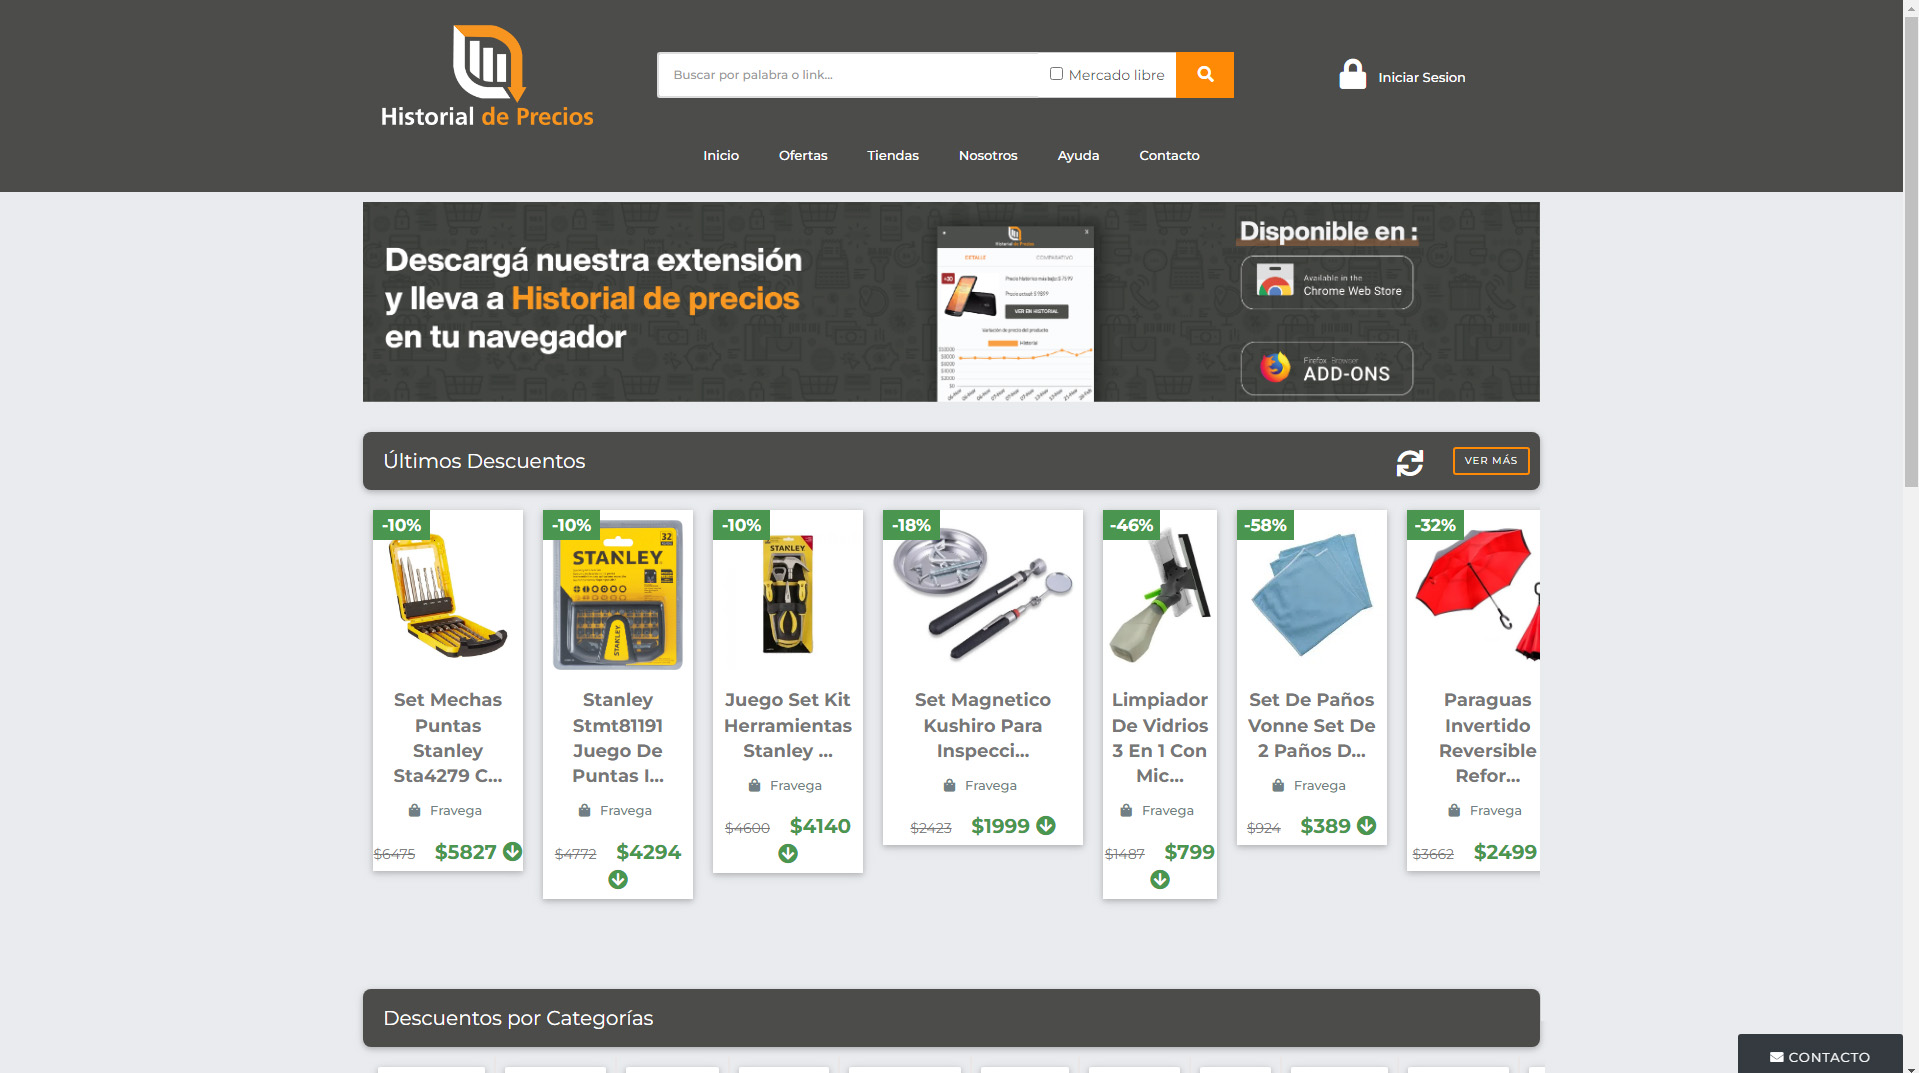Click the Chrome Web Store badge
The image size is (1919, 1073).
coord(1327,283)
